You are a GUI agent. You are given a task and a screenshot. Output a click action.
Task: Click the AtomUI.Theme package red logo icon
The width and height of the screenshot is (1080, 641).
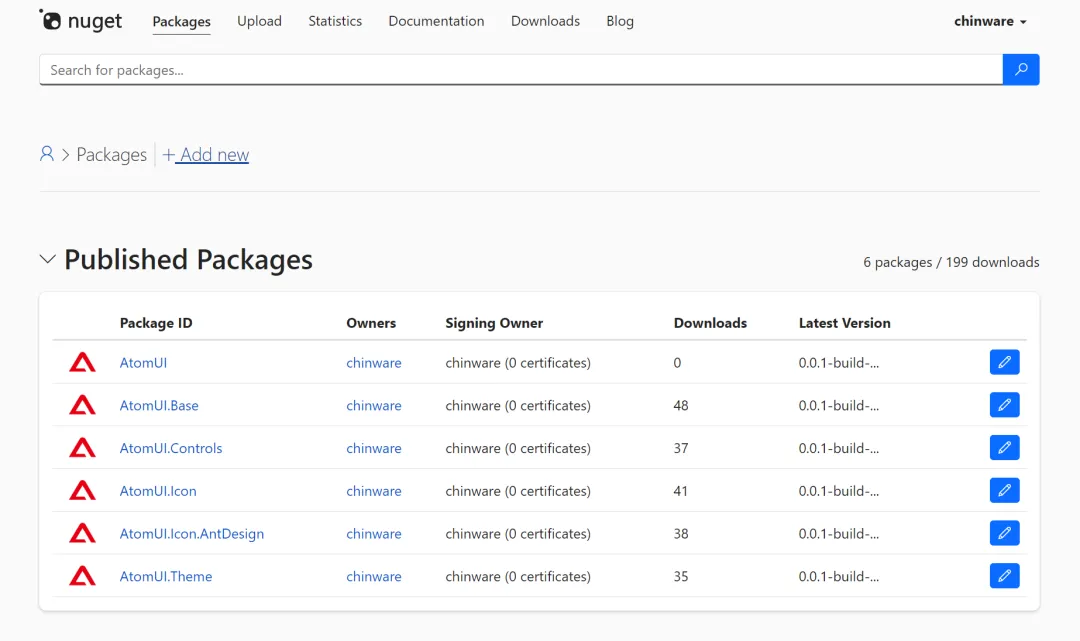point(82,576)
